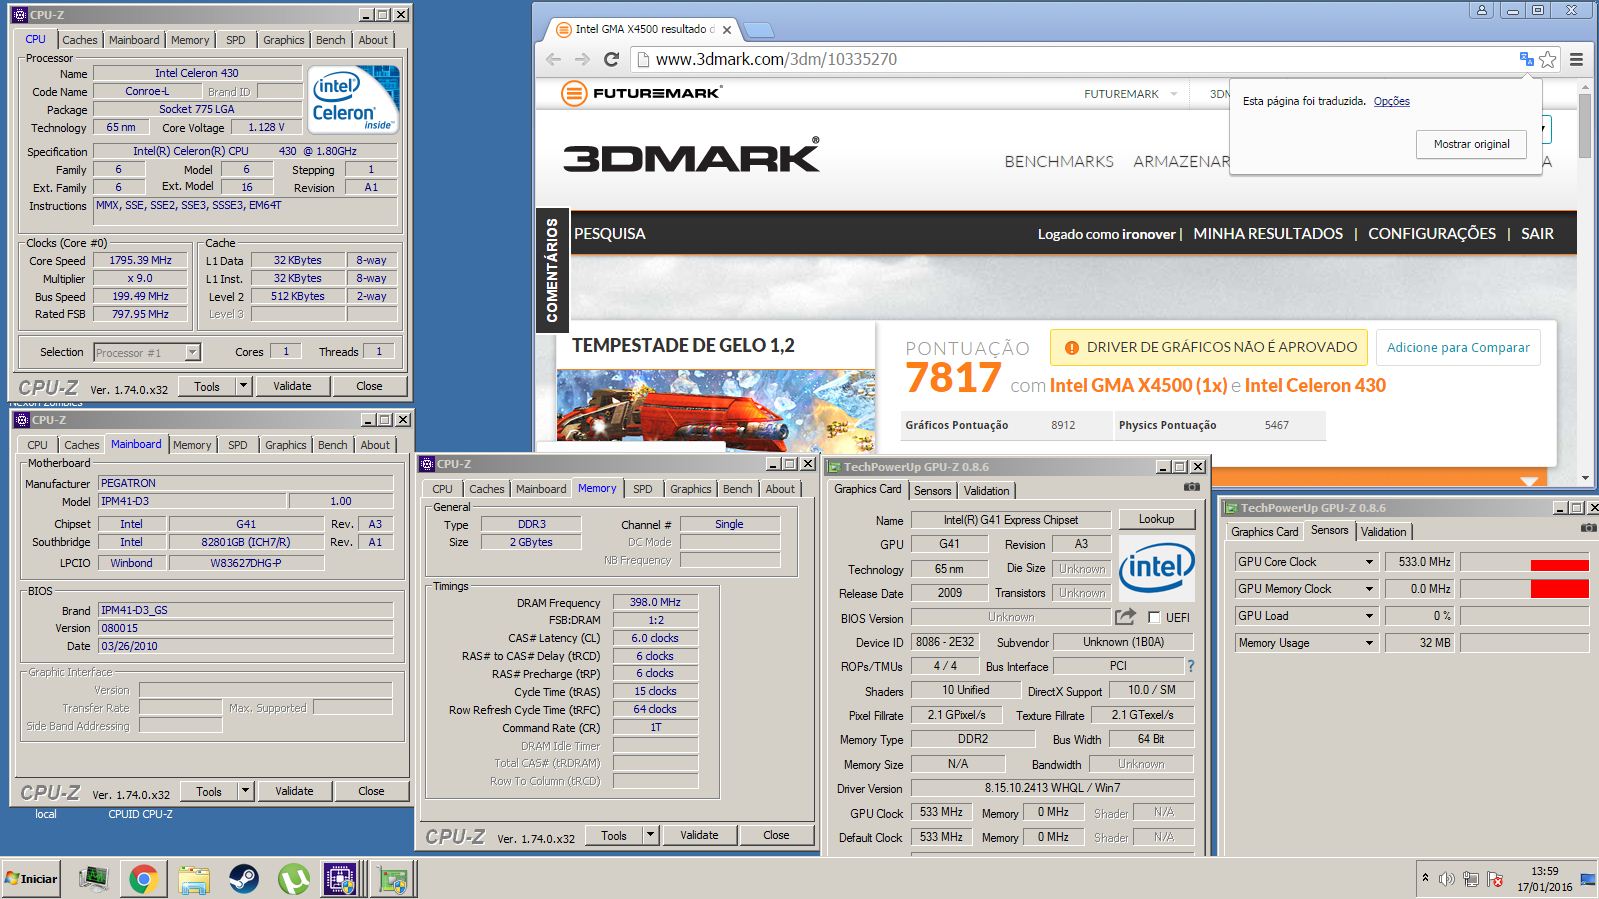
Task: Bookmark this page with the star icon
Action: (1548, 59)
